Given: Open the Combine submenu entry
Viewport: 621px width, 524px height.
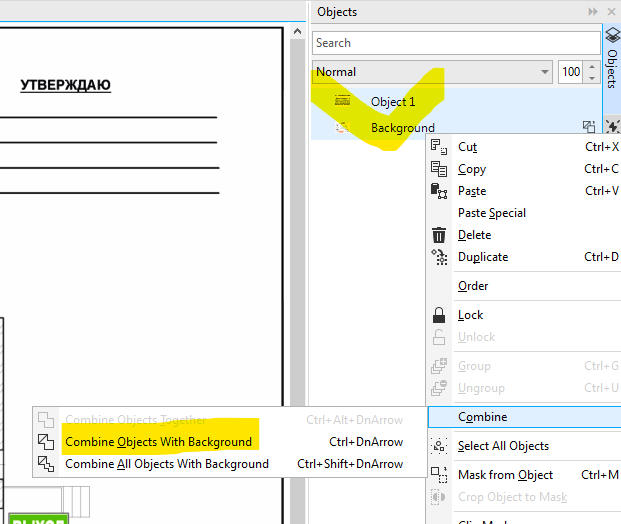Looking at the screenshot, I should click(x=525, y=417).
